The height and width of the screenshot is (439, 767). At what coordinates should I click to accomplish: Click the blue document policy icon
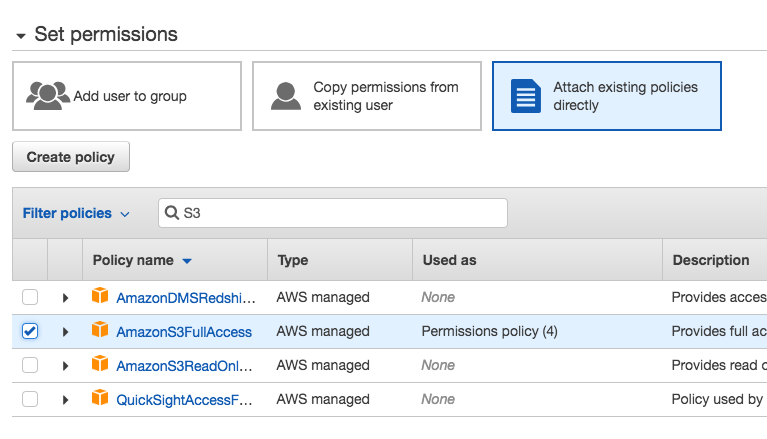(x=526, y=96)
